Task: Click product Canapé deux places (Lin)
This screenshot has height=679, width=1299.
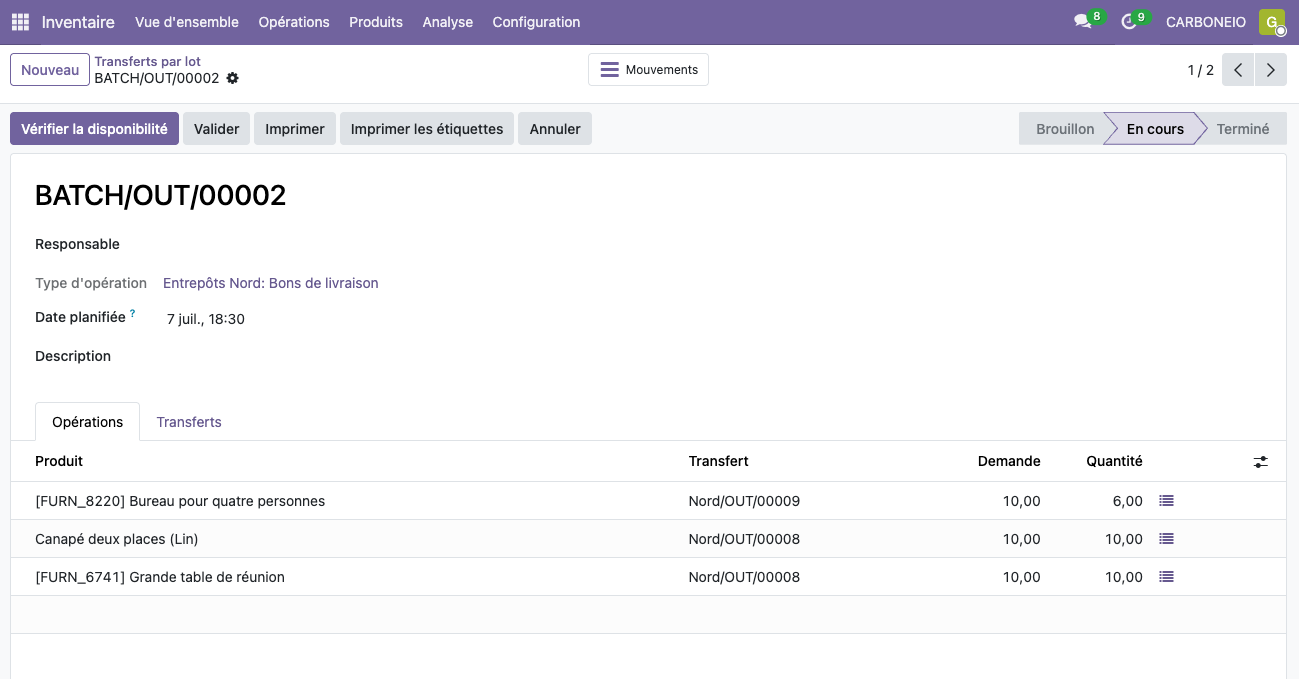Action: [117, 539]
